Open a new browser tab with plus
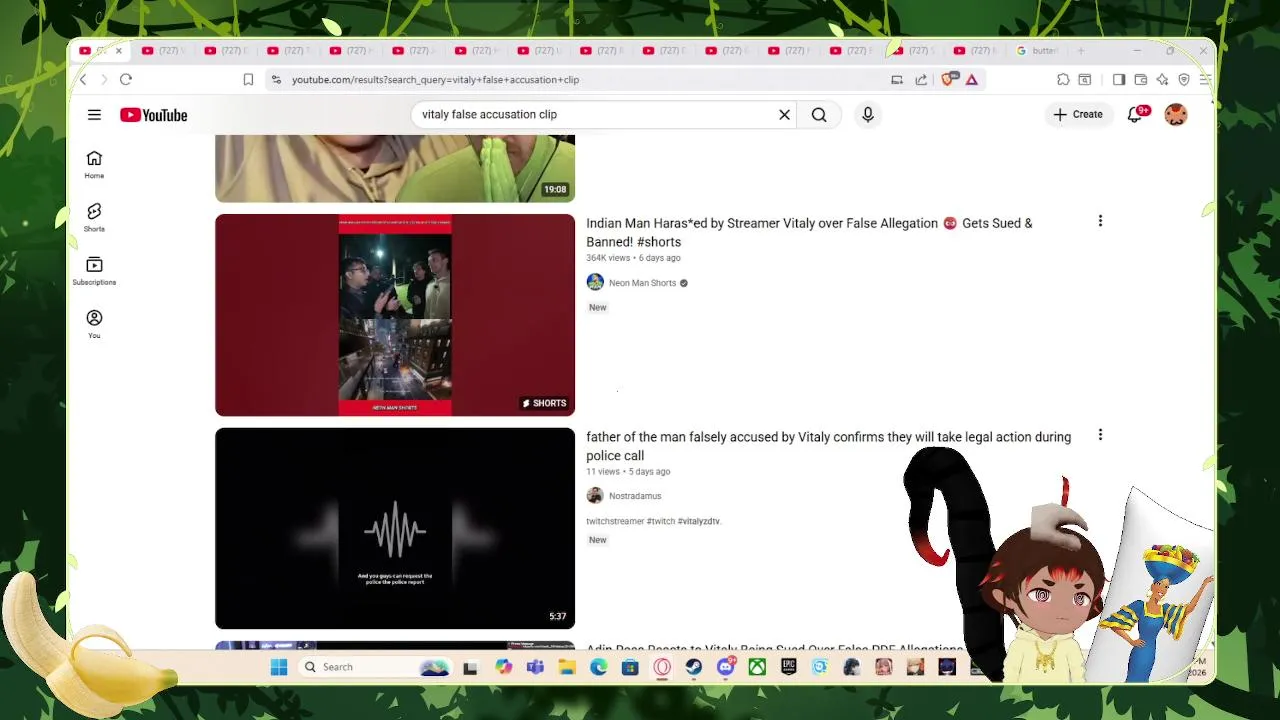1280x720 pixels. tap(1081, 51)
